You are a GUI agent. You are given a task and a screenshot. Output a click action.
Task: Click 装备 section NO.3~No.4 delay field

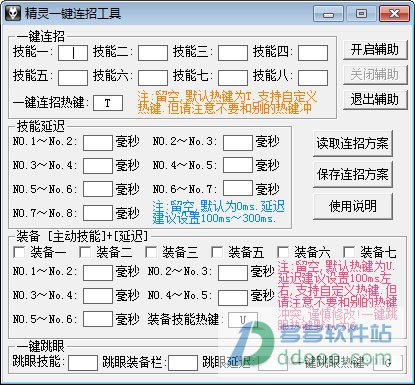[98, 296]
